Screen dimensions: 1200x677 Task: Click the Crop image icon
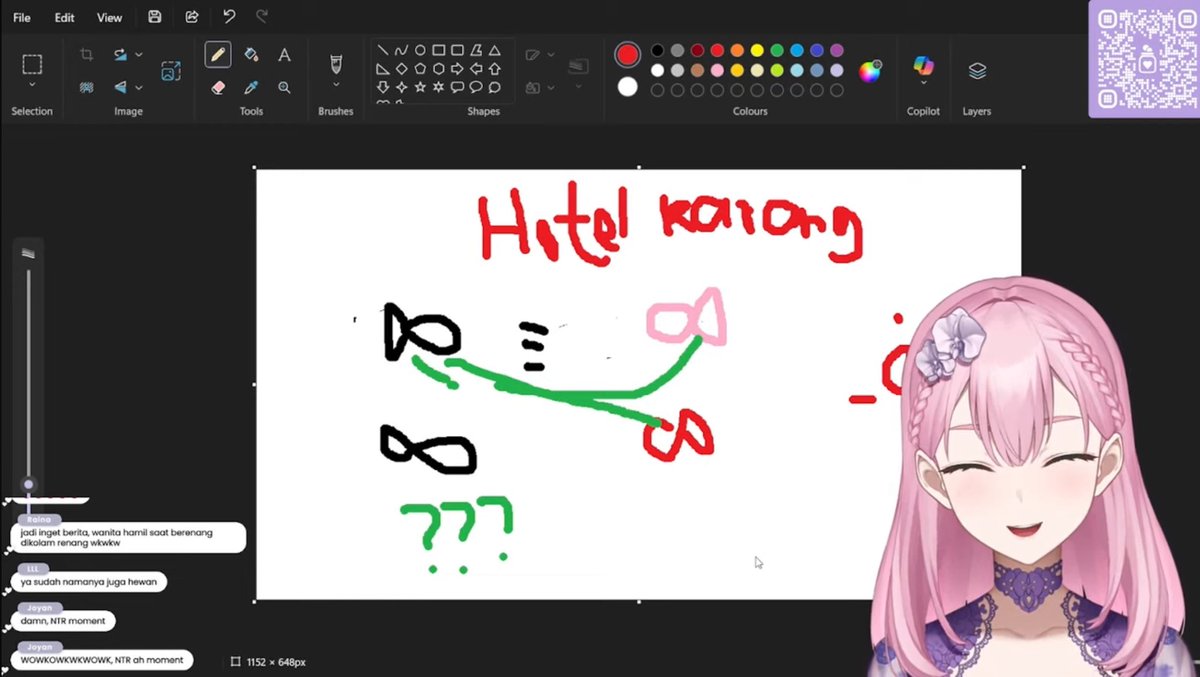[87, 54]
